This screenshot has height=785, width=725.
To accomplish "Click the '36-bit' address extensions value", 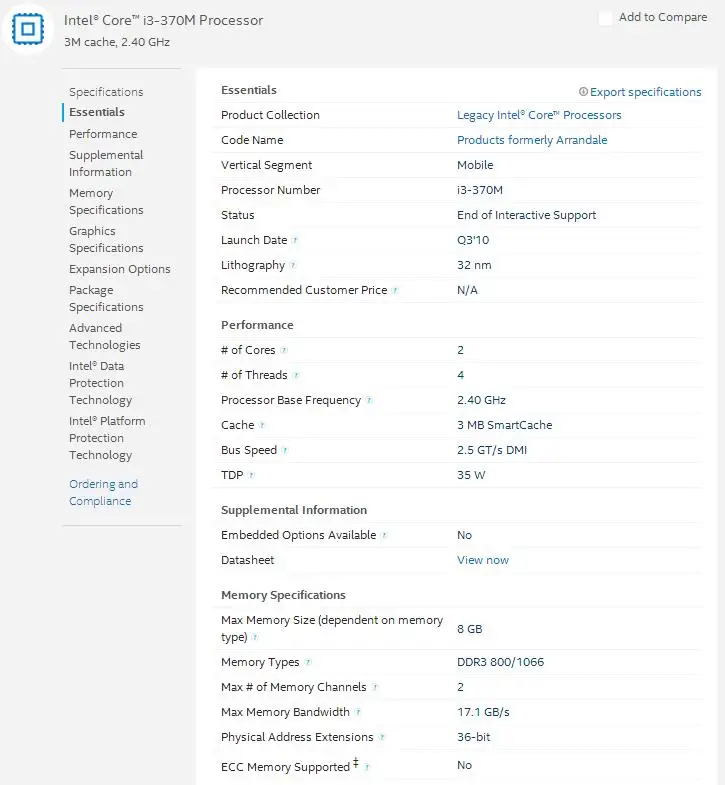I will 473,737.
